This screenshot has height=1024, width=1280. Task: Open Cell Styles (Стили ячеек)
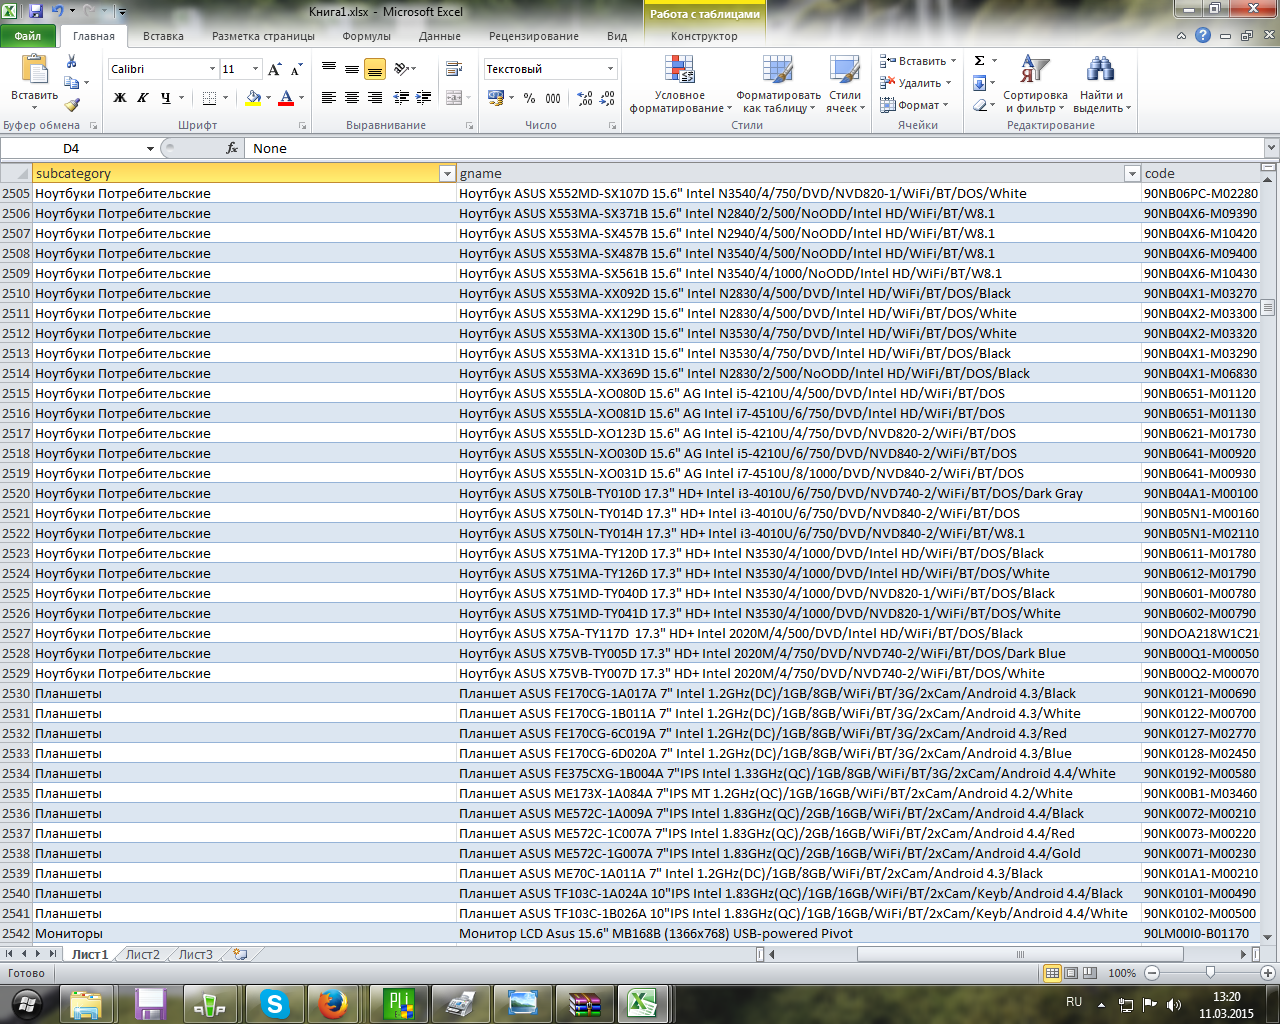[x=845, y=84]
